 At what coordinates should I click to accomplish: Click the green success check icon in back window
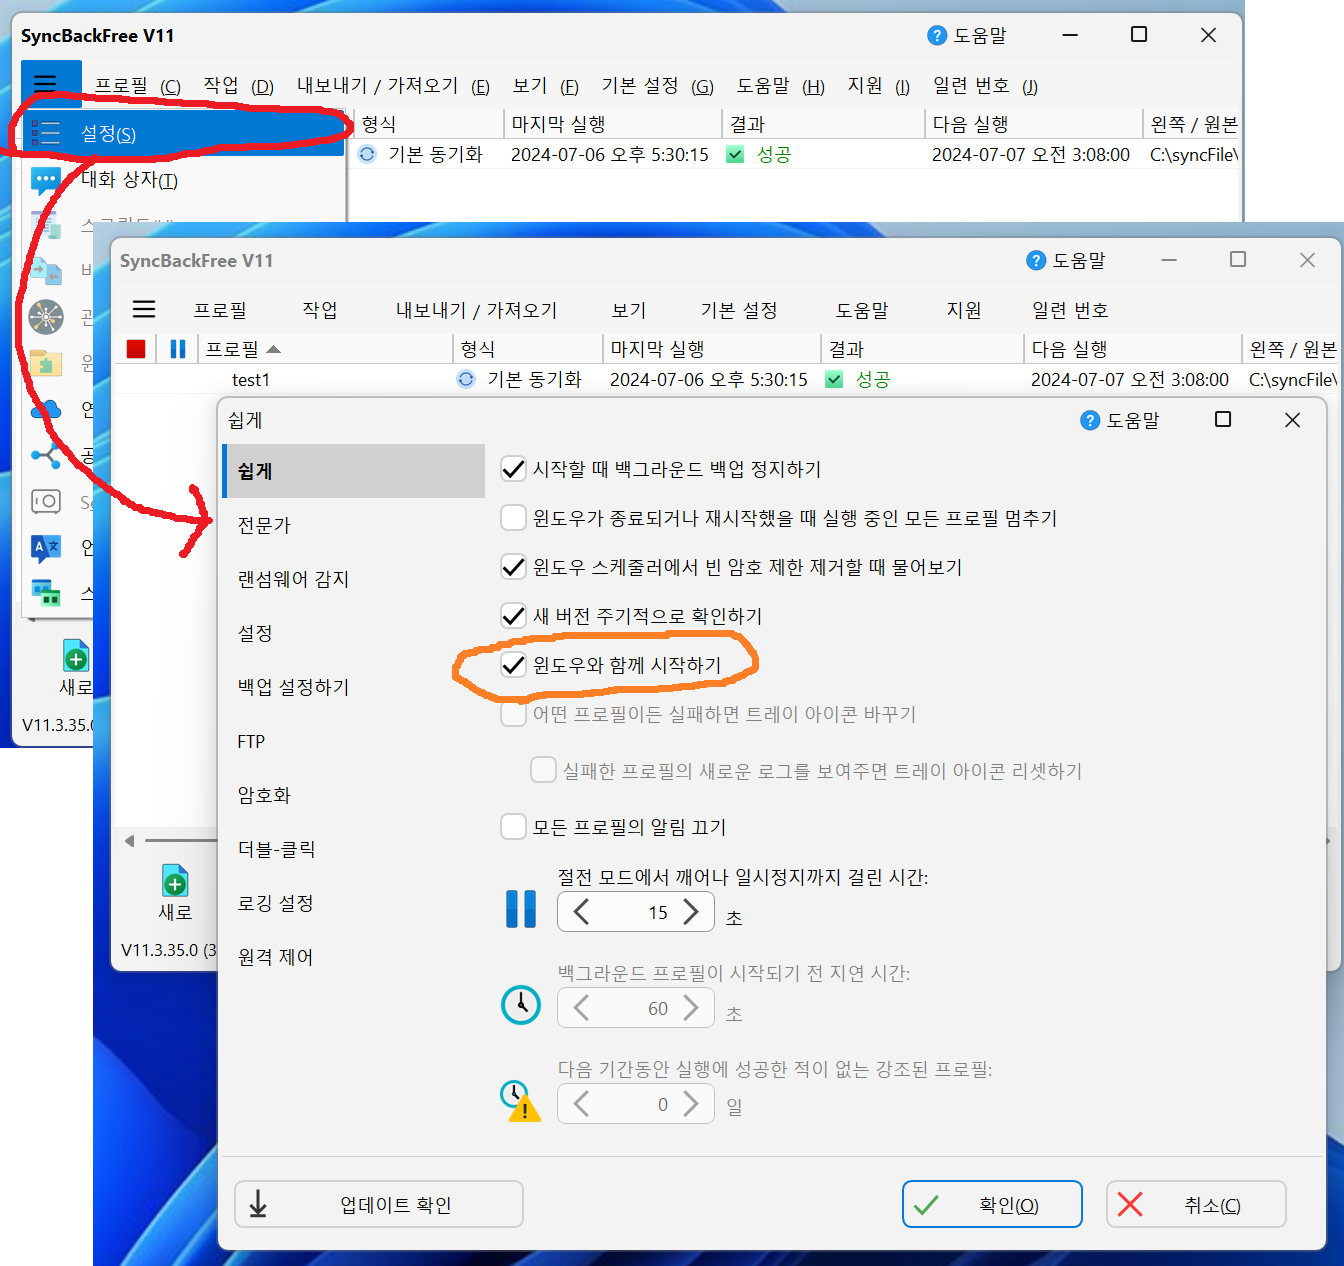click(x=735, y=155)
